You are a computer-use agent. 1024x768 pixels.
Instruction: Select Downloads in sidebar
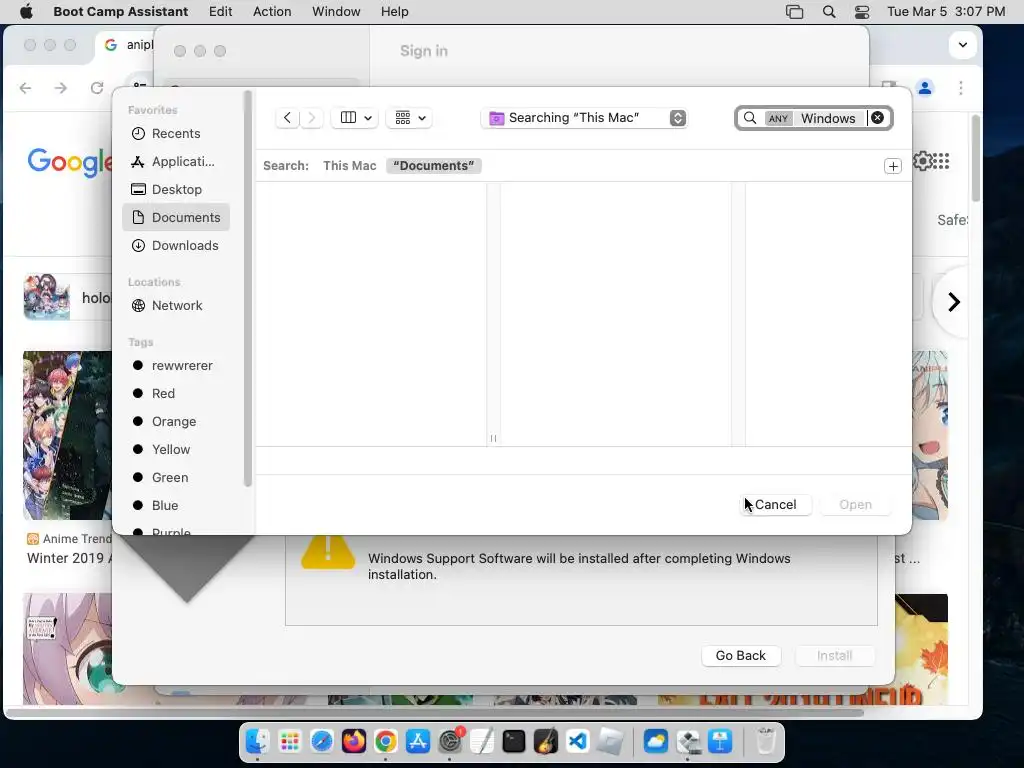pyautogui.click(x=176, y=246)
